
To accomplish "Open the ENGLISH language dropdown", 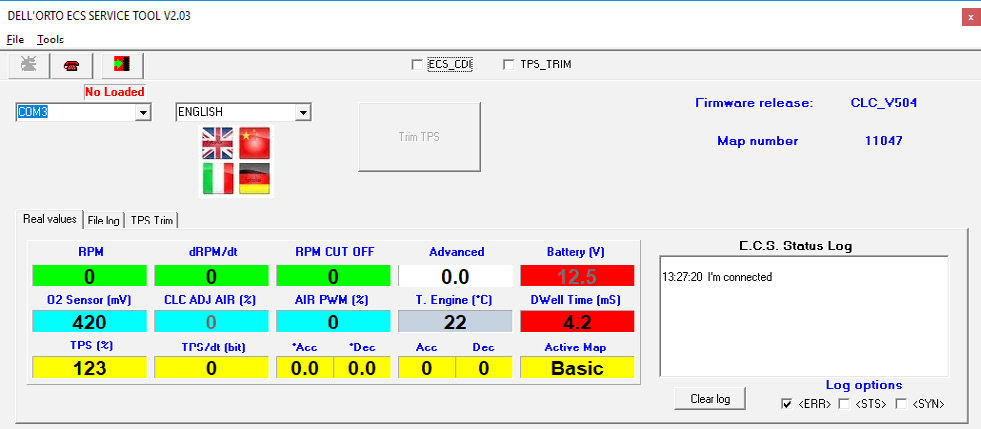I will (x=303, y=113).
